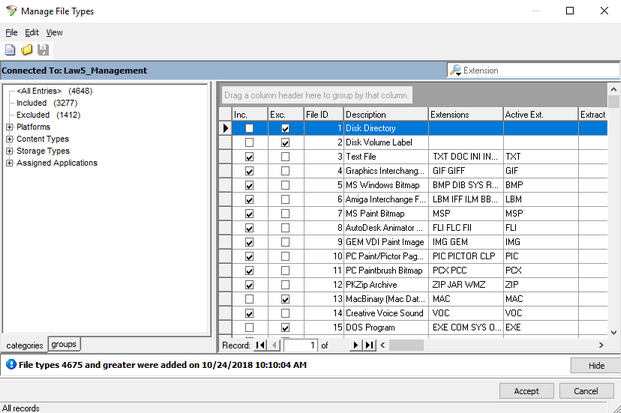Click the ZIP JAR WMZ extensions cell
The height and width of the screenshot is (413, 621).
click(x=466, y=285)
